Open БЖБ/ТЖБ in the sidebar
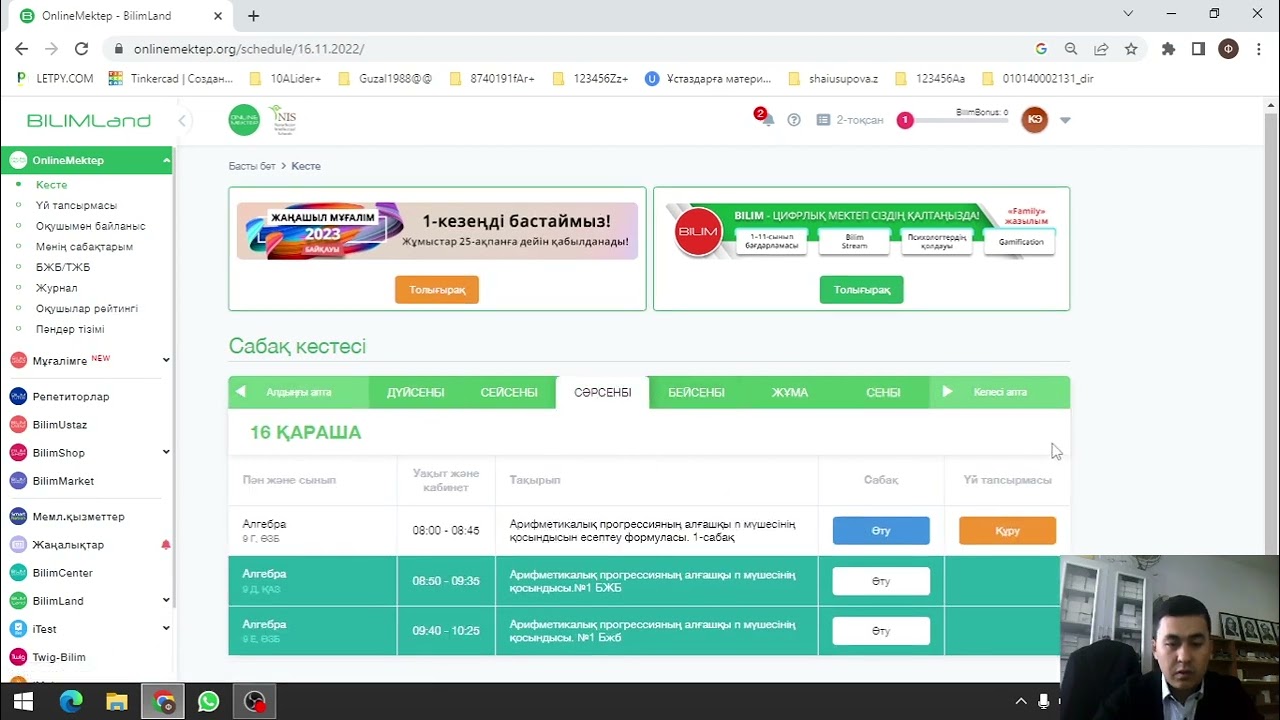Viewport: 1280px width, 720px height. tap(63, 267)
